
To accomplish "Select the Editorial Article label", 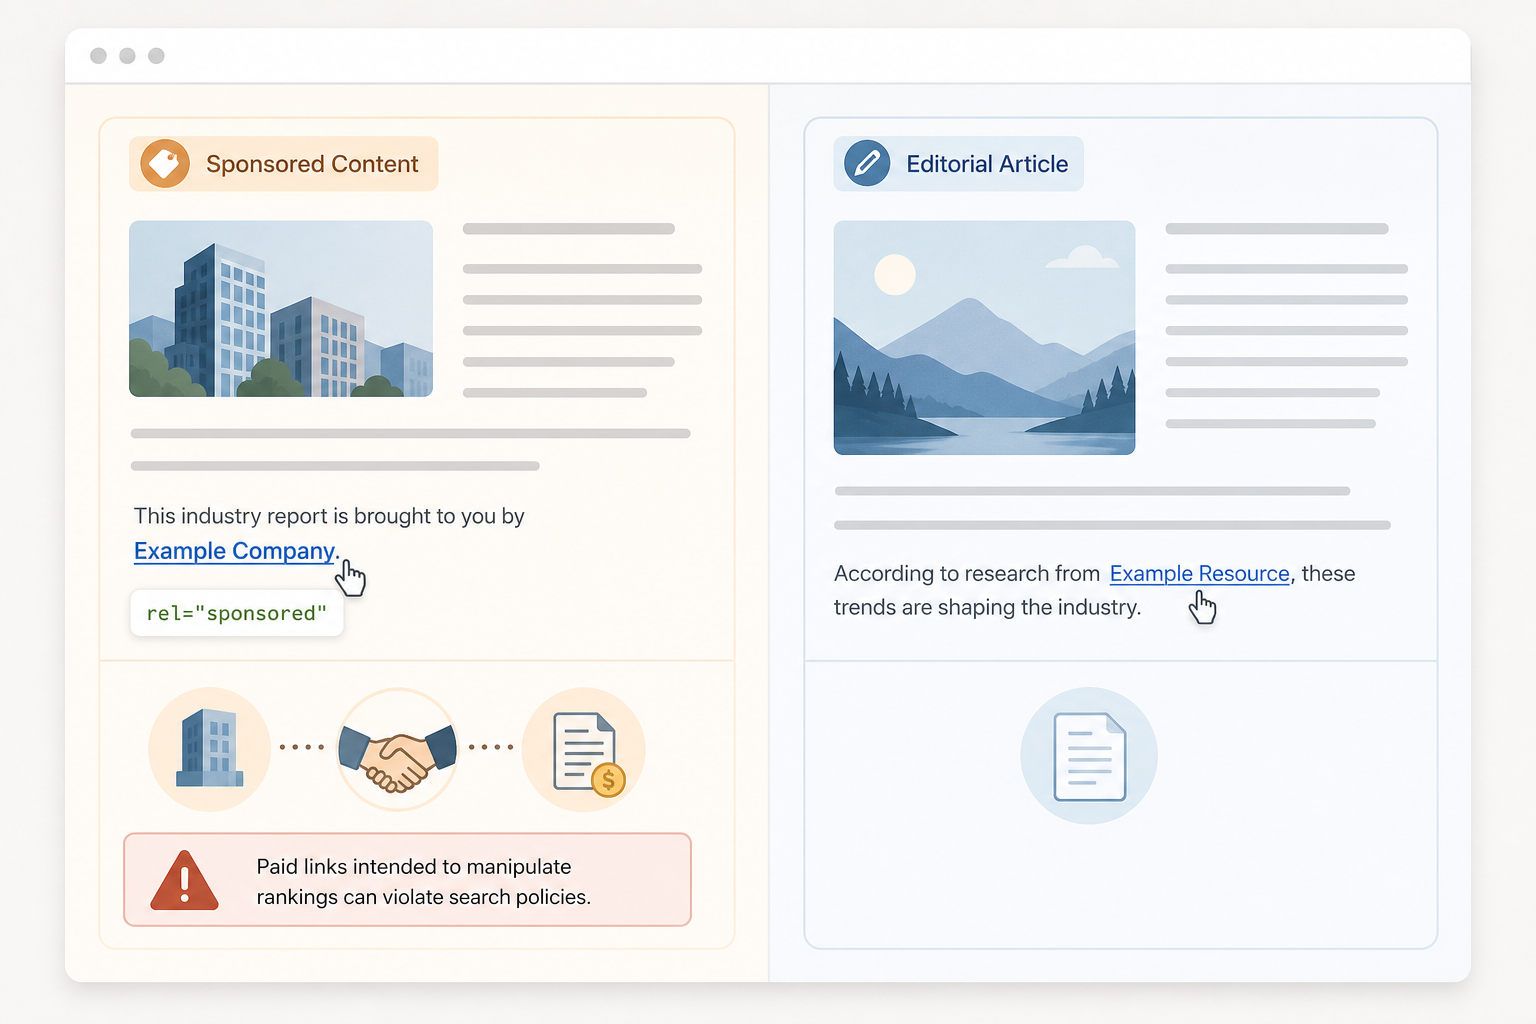I will coord(987,164).
